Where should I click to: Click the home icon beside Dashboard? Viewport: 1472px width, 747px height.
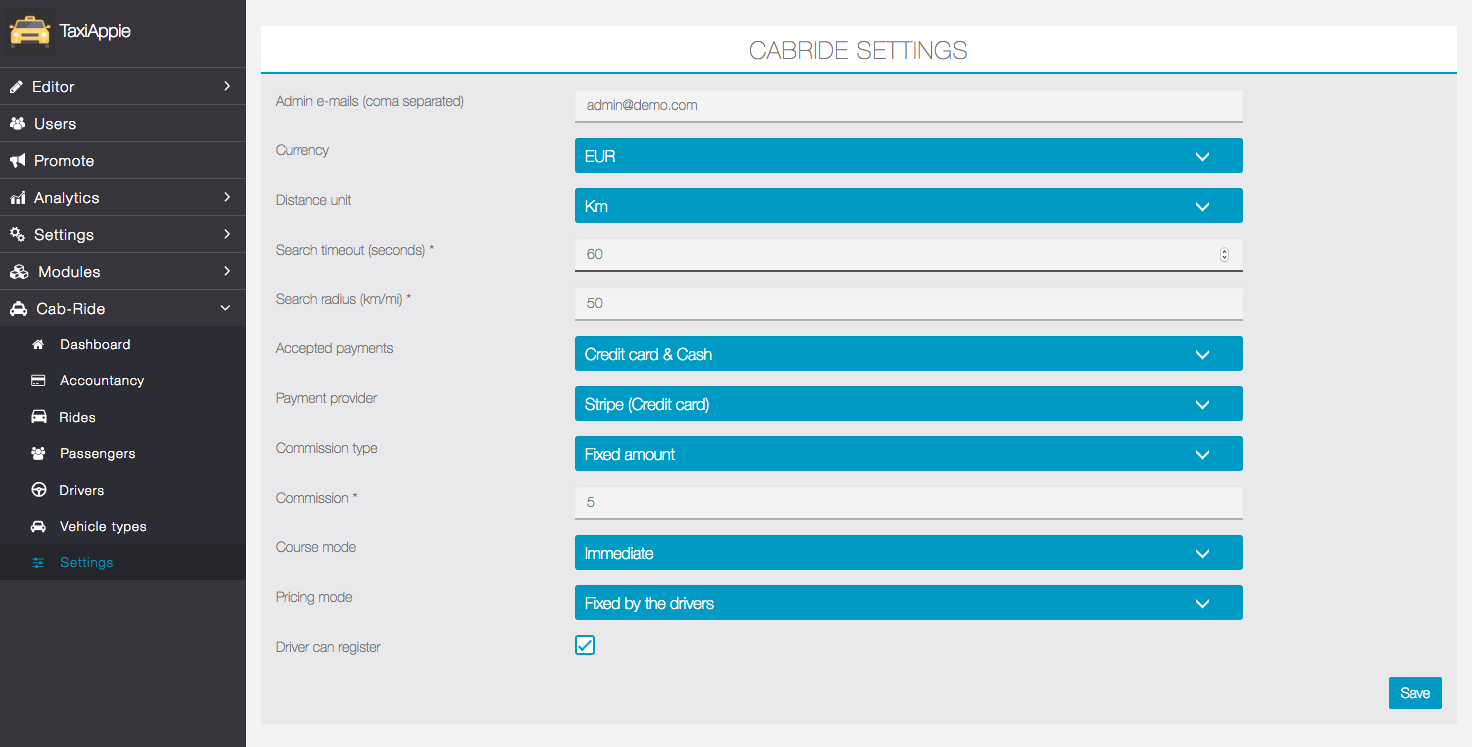(x=38, y=345)
